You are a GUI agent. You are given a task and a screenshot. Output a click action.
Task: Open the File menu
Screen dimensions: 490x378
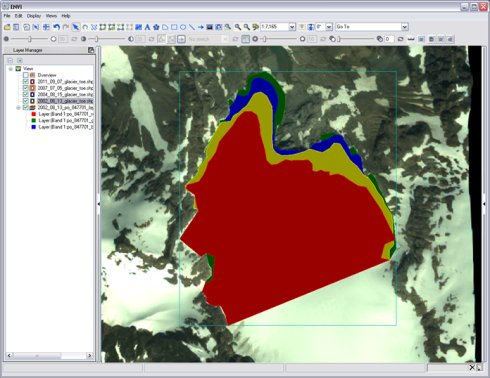(x=7, y=16)
